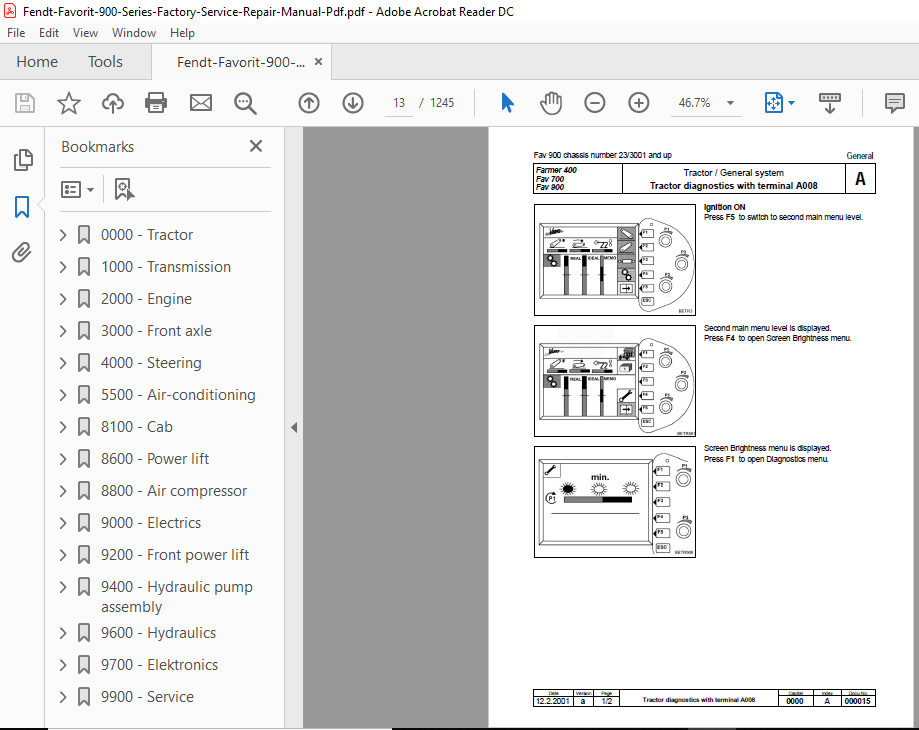Jump to 9900 - Service bookmark
Screen dimensions: 919x730
(147, 697)
